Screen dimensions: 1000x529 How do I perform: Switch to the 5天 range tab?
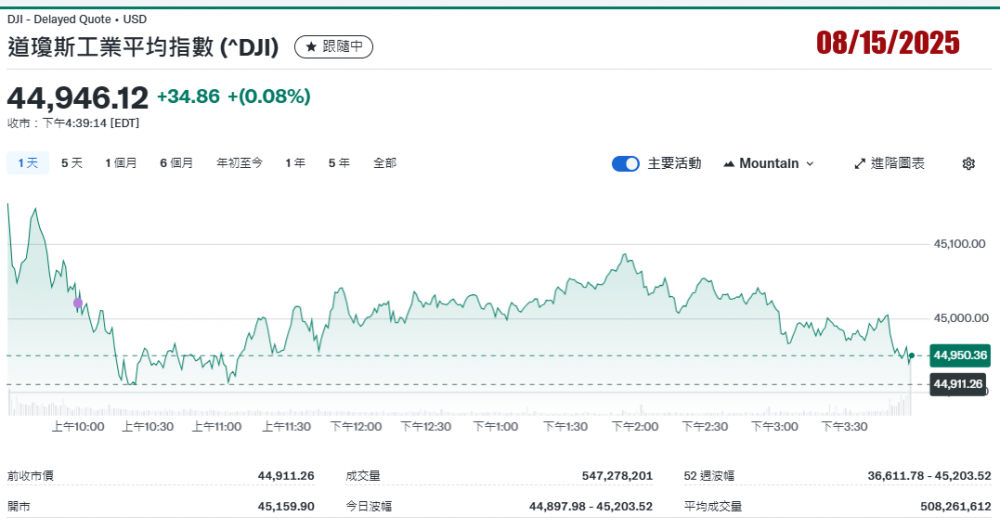pos(72,163)
